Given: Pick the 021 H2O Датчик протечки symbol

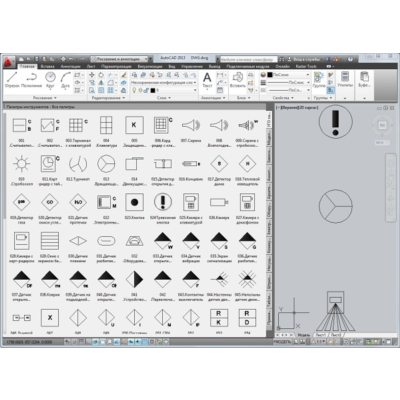Looking at the screenshot, I should point(78,202).
